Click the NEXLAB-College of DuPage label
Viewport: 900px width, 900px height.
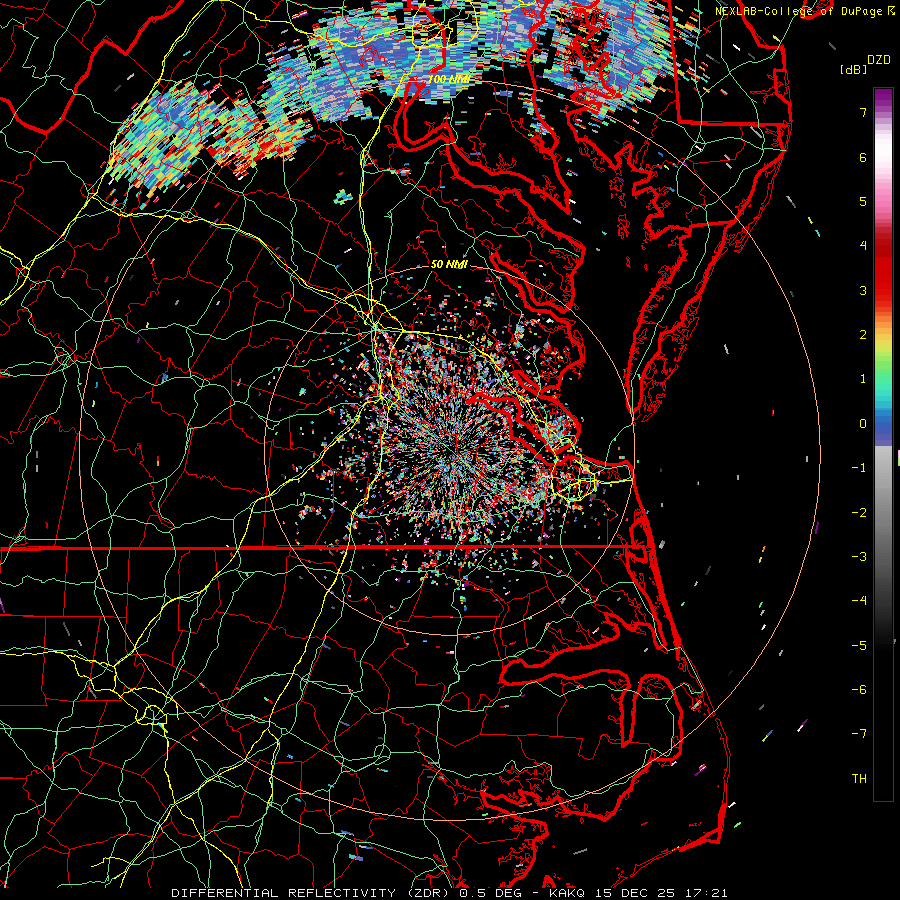point(798,11)
